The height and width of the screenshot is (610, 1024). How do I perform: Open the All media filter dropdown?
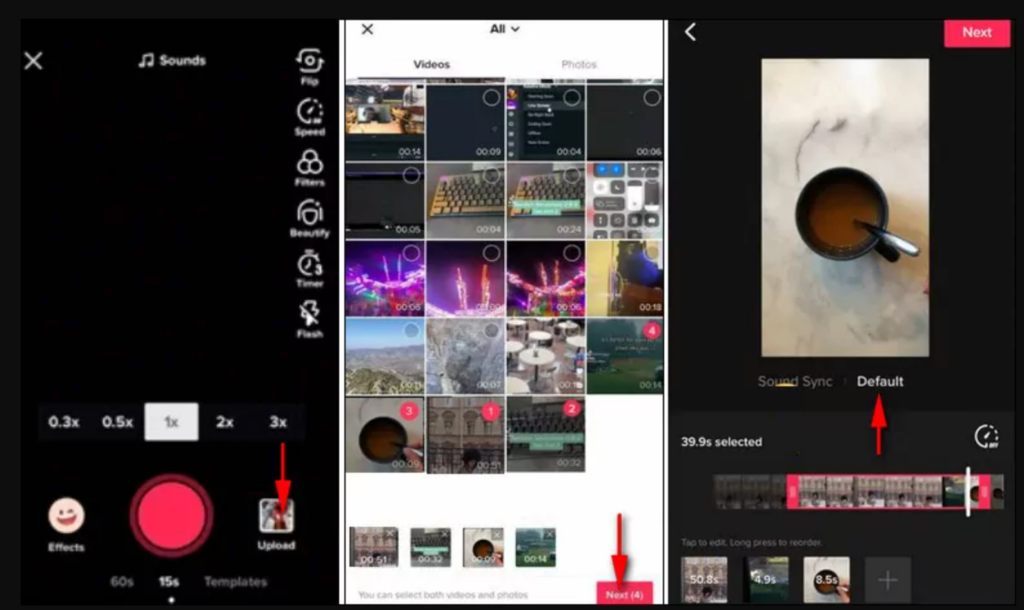pos(505,29)
